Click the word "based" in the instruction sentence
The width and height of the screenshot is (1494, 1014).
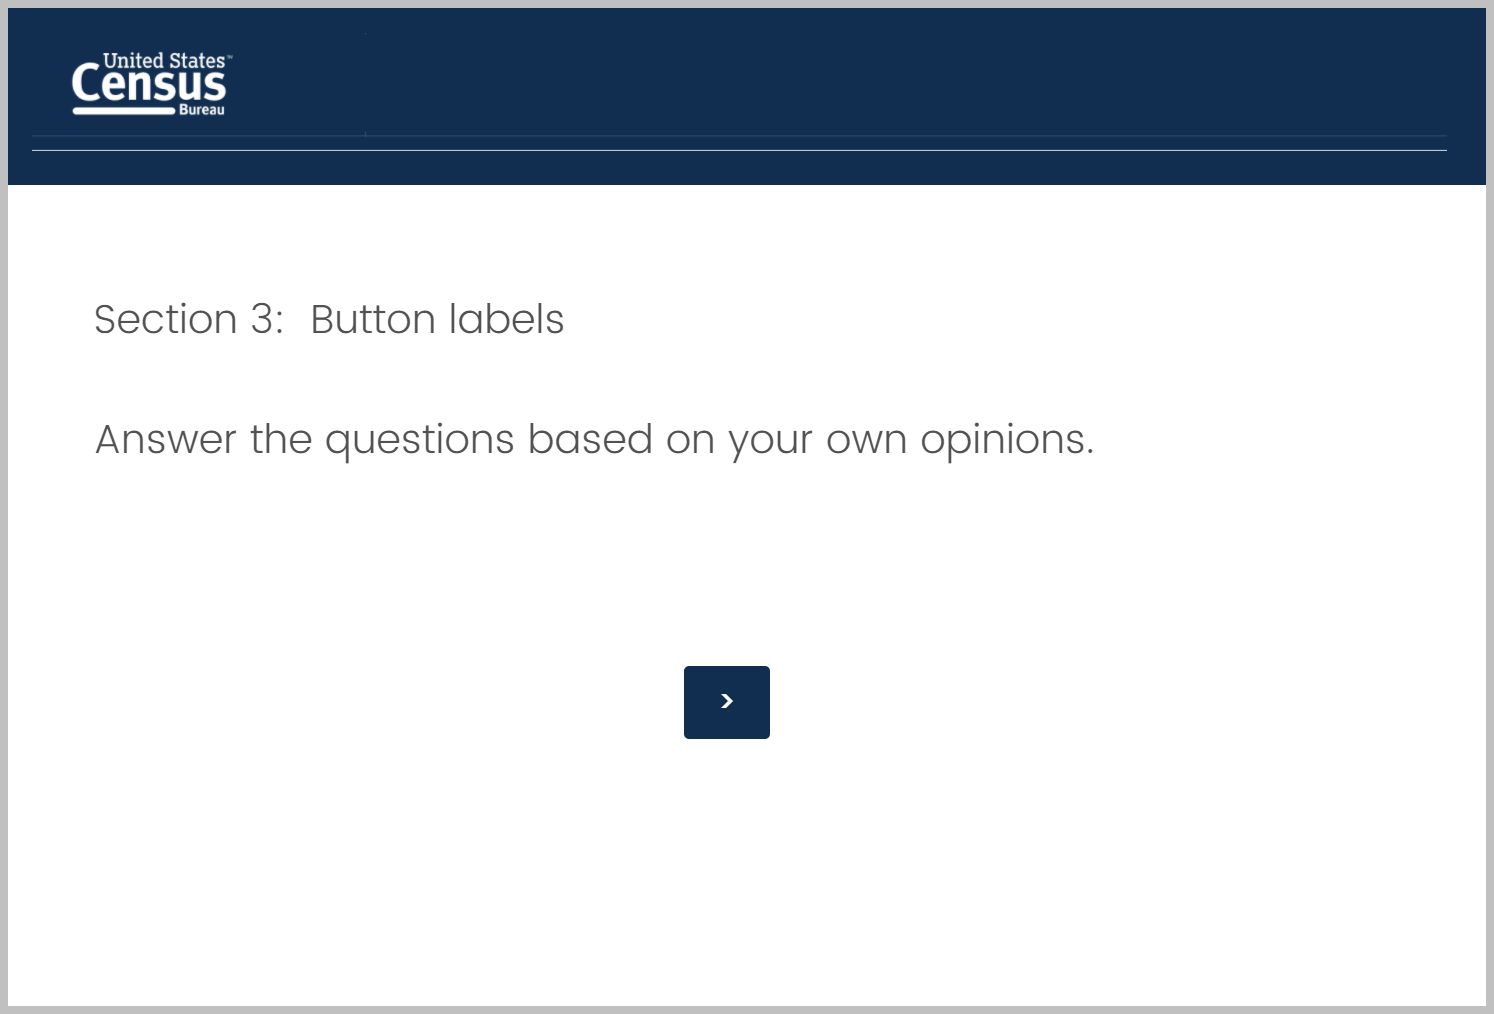click(x=590, y=440)
